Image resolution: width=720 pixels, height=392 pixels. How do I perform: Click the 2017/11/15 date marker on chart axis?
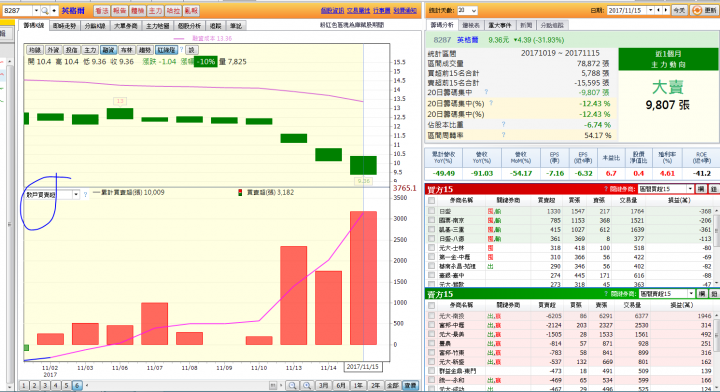[x=363, y=367]
